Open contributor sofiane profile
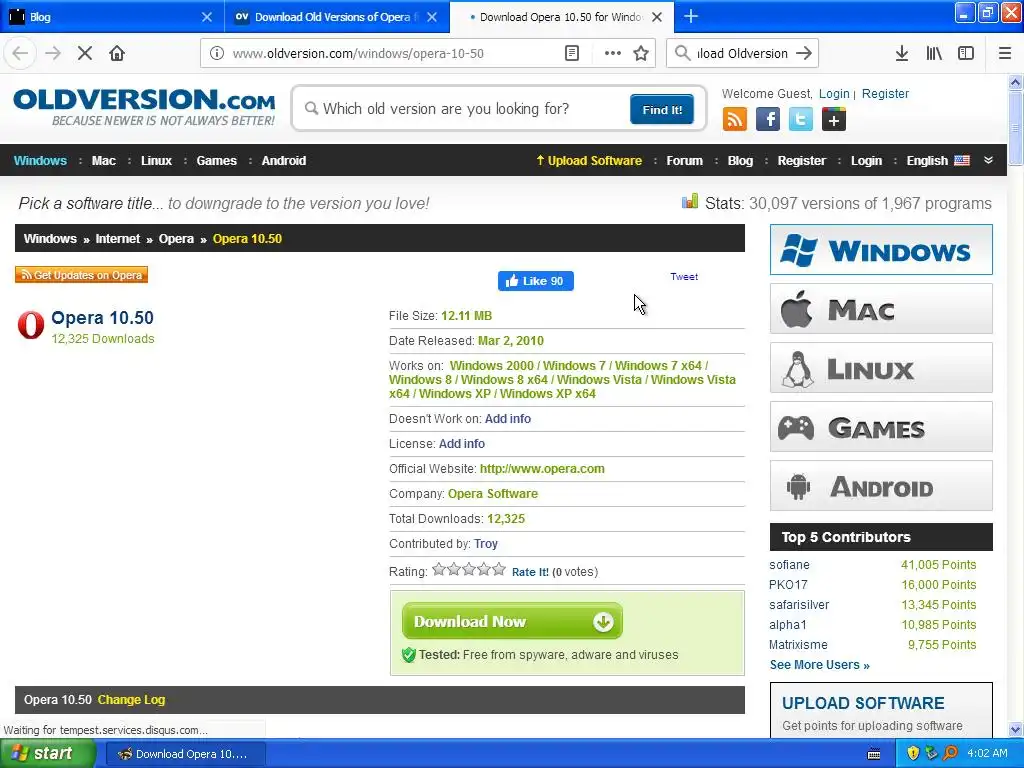This screenshot has height=768, width=1024. click(789, 565)
